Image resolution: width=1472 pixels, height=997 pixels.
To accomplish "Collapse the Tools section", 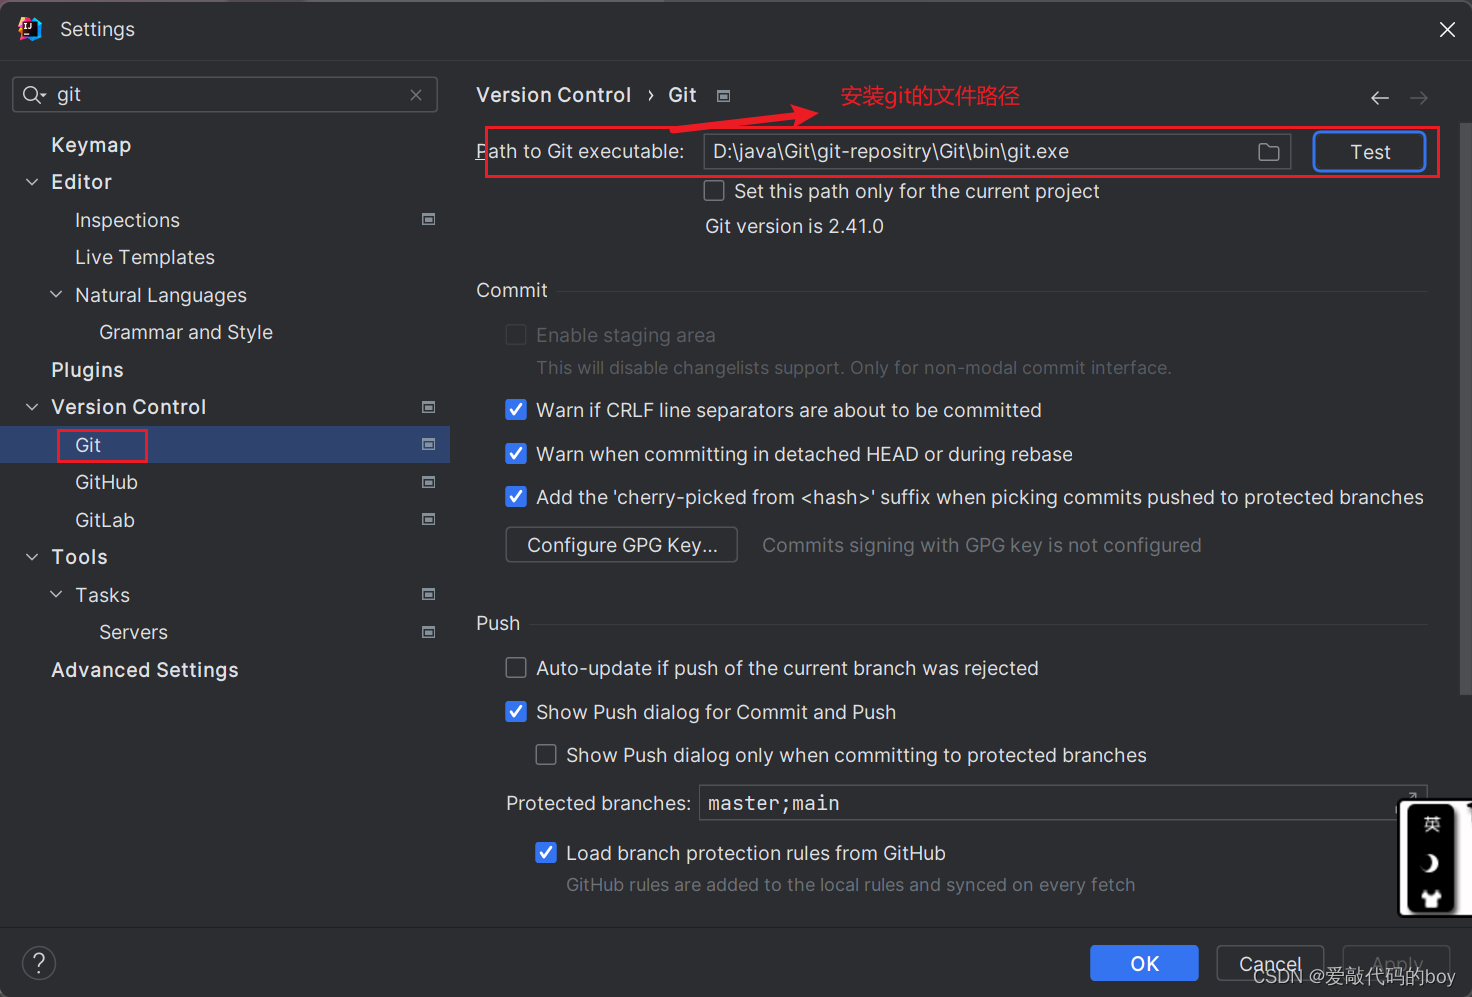I will (31, 557).
